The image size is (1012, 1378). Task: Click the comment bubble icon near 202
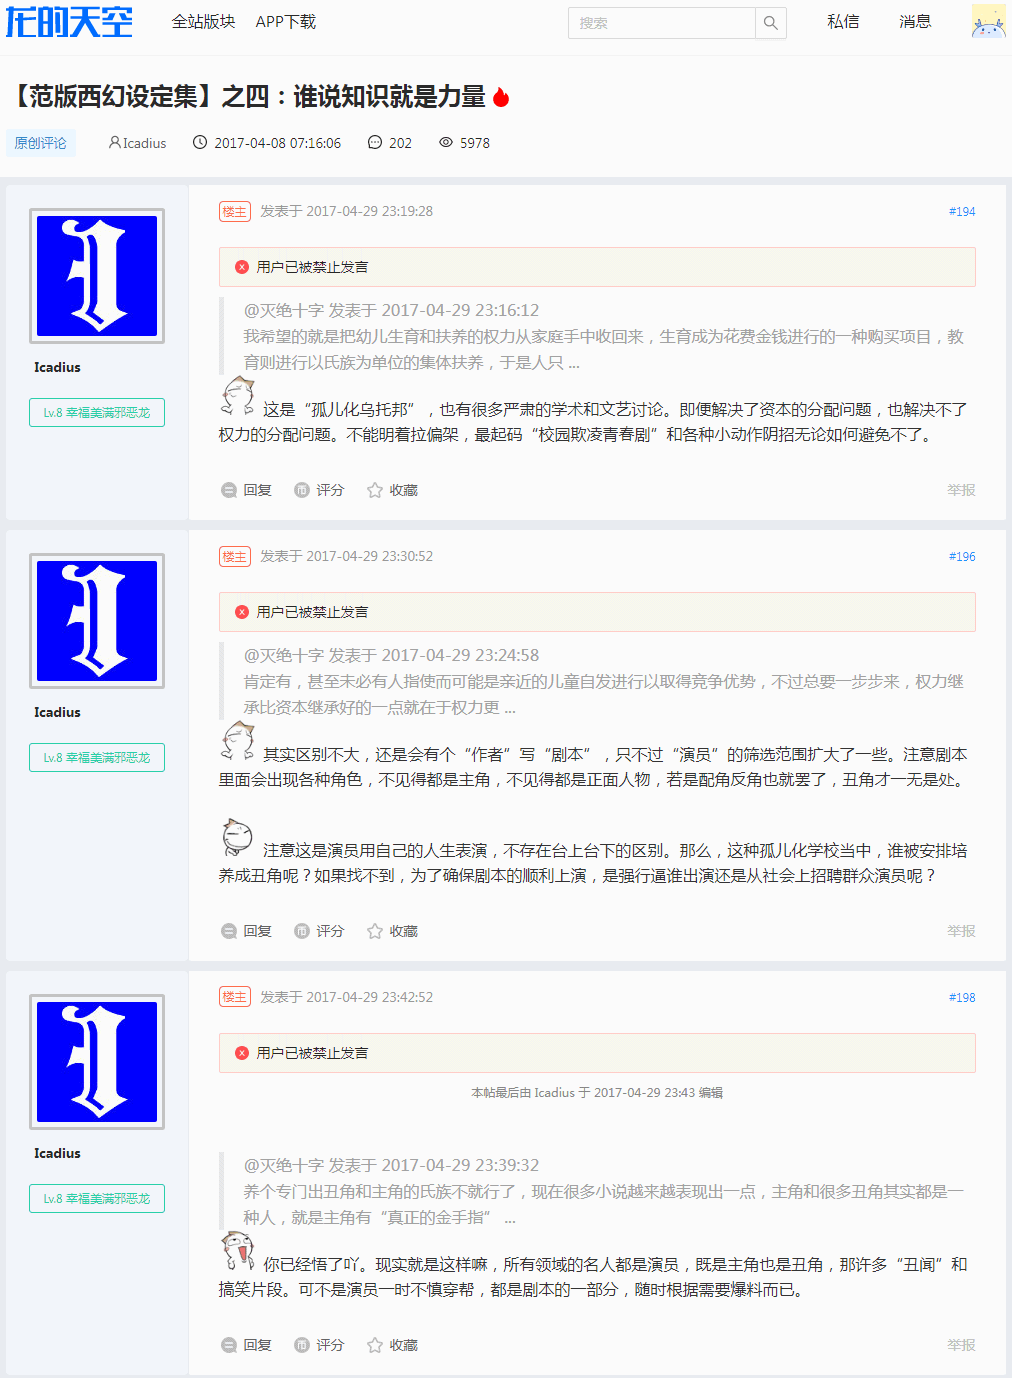(375, 143)
